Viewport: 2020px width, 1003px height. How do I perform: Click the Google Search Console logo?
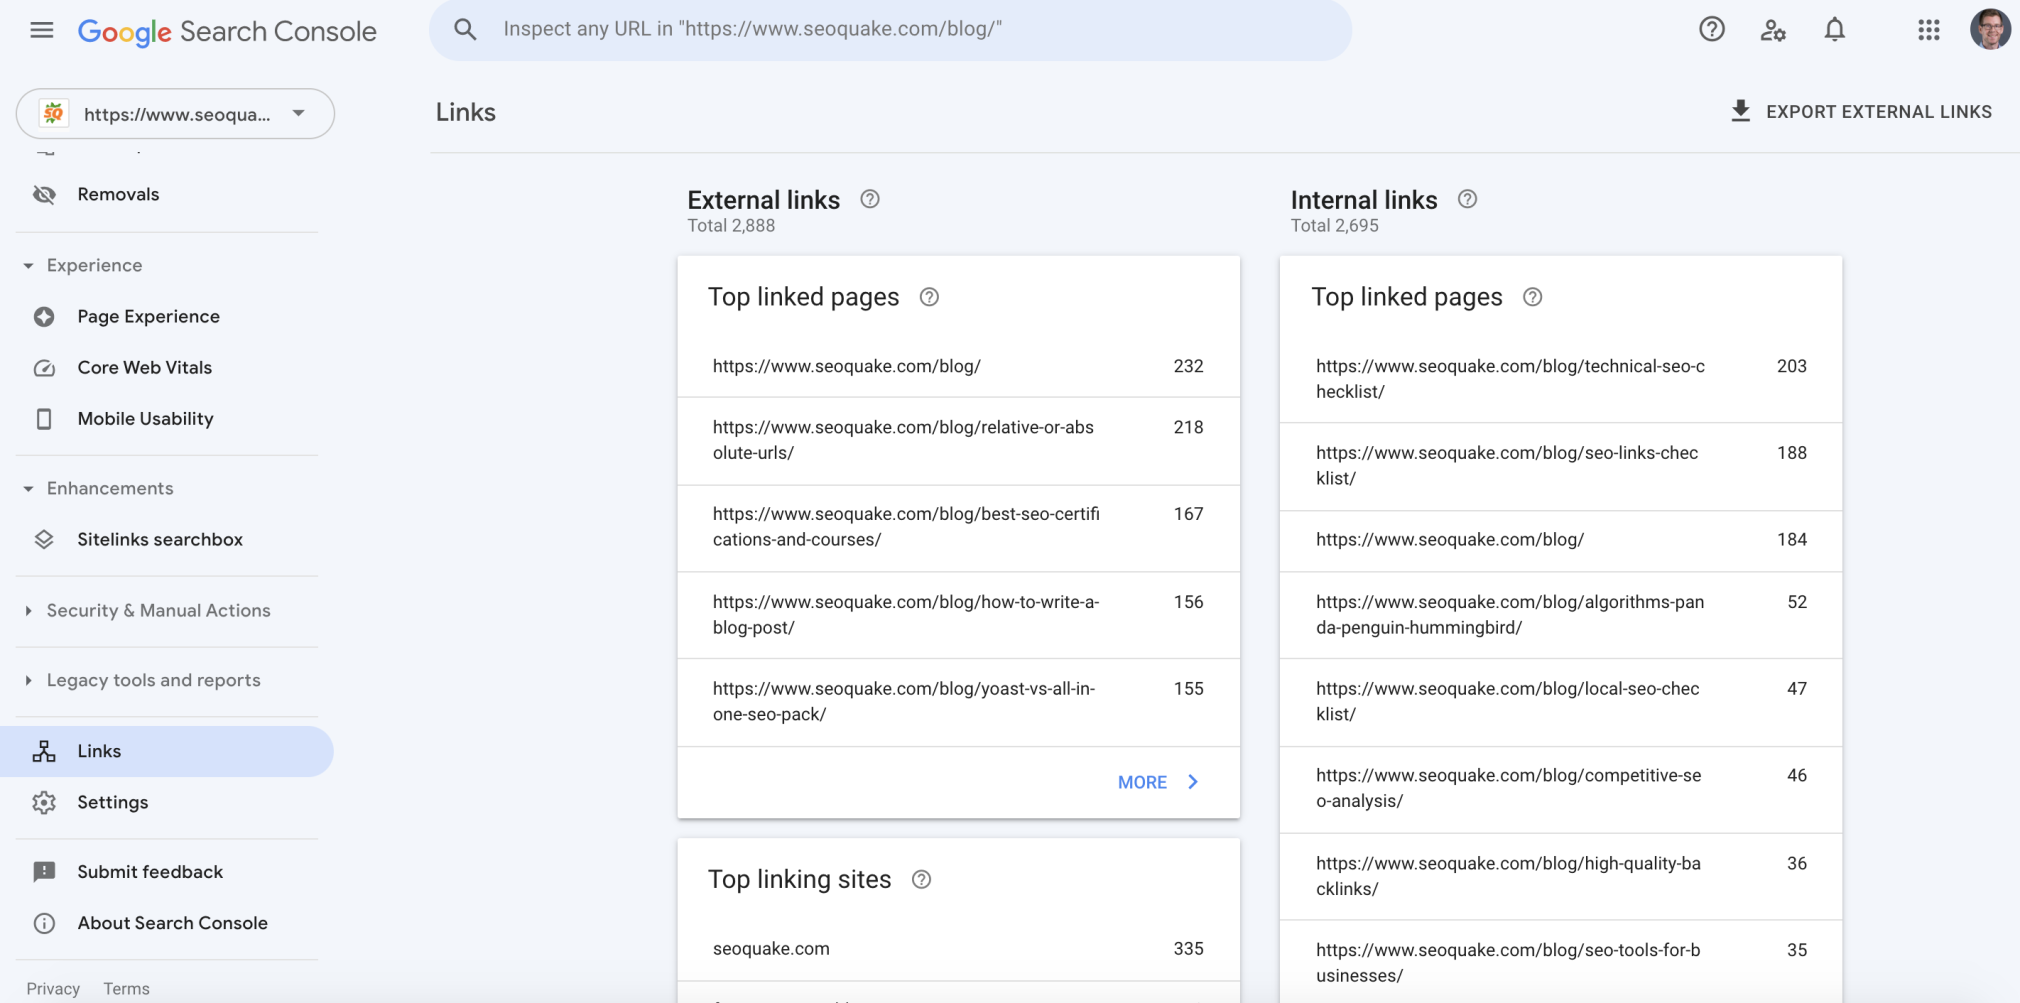pos(227,31)
